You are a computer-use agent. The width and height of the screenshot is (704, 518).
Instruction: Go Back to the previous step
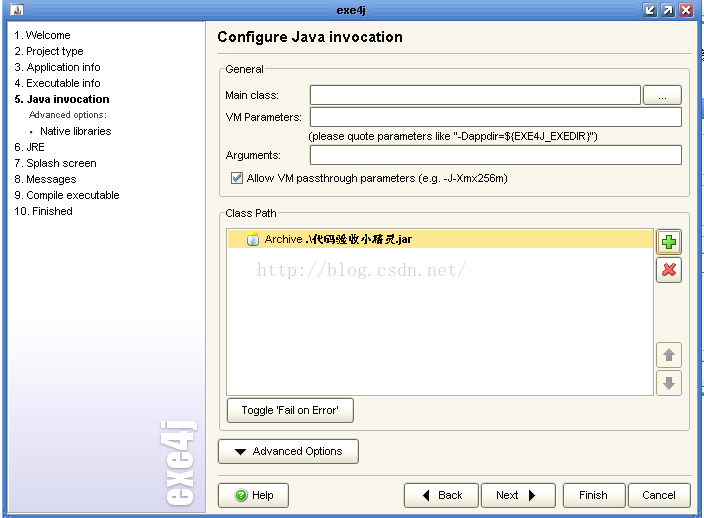441,495
